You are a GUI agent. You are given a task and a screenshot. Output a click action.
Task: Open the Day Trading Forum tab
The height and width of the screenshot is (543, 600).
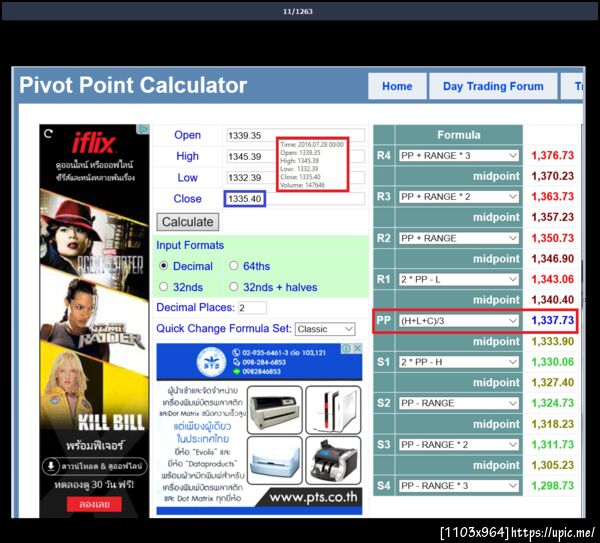(x=493, y=86)
